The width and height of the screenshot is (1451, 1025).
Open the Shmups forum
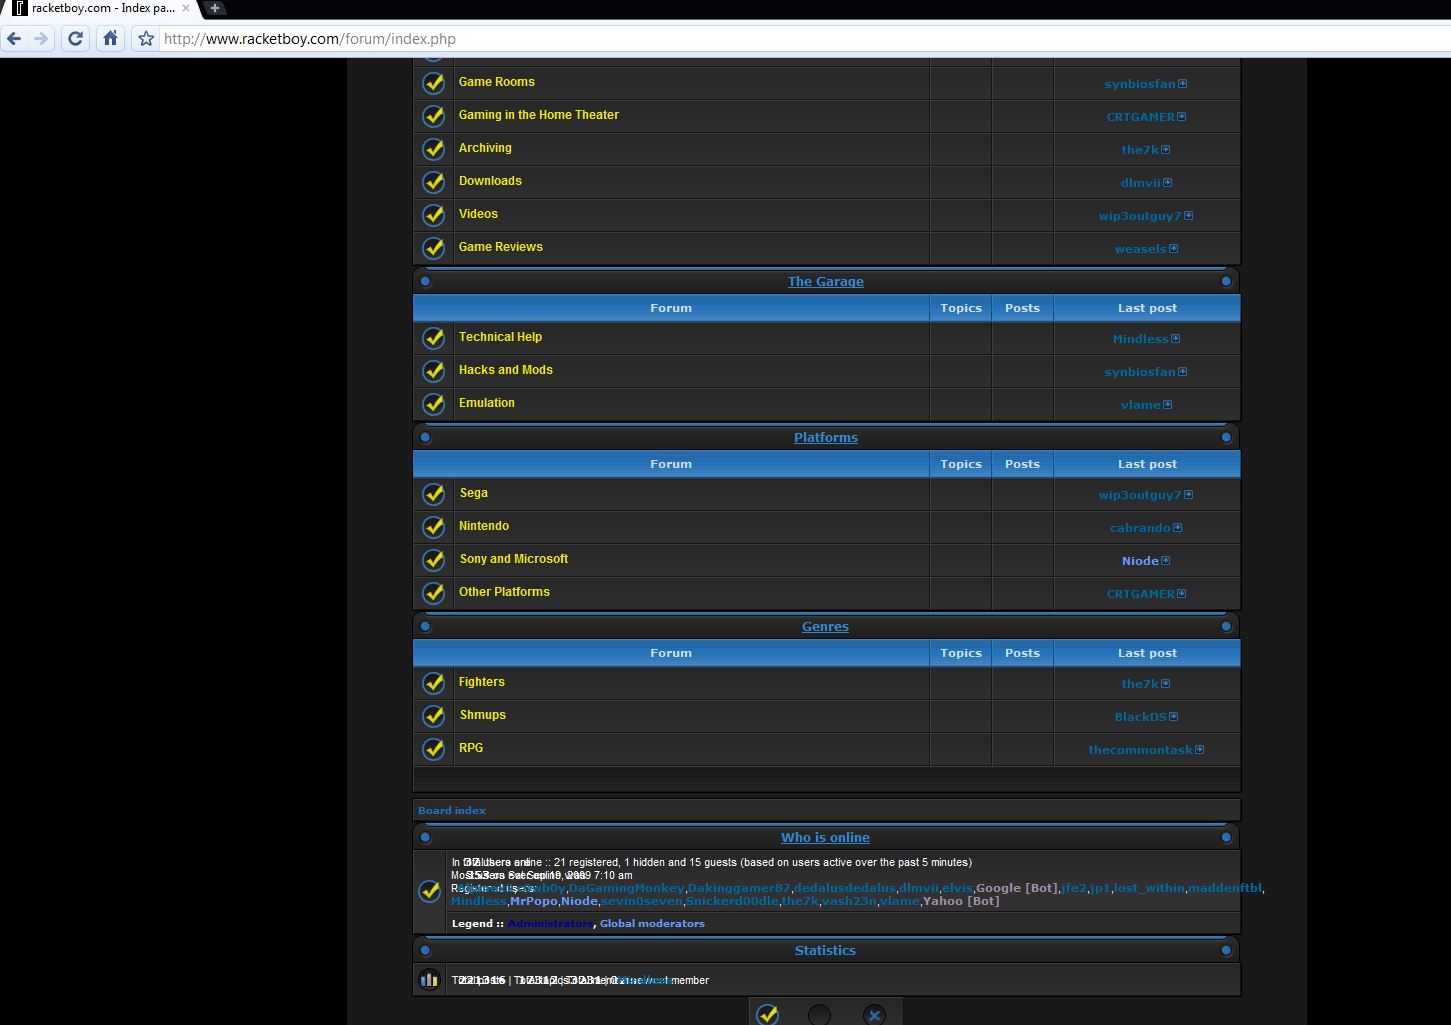482,715
